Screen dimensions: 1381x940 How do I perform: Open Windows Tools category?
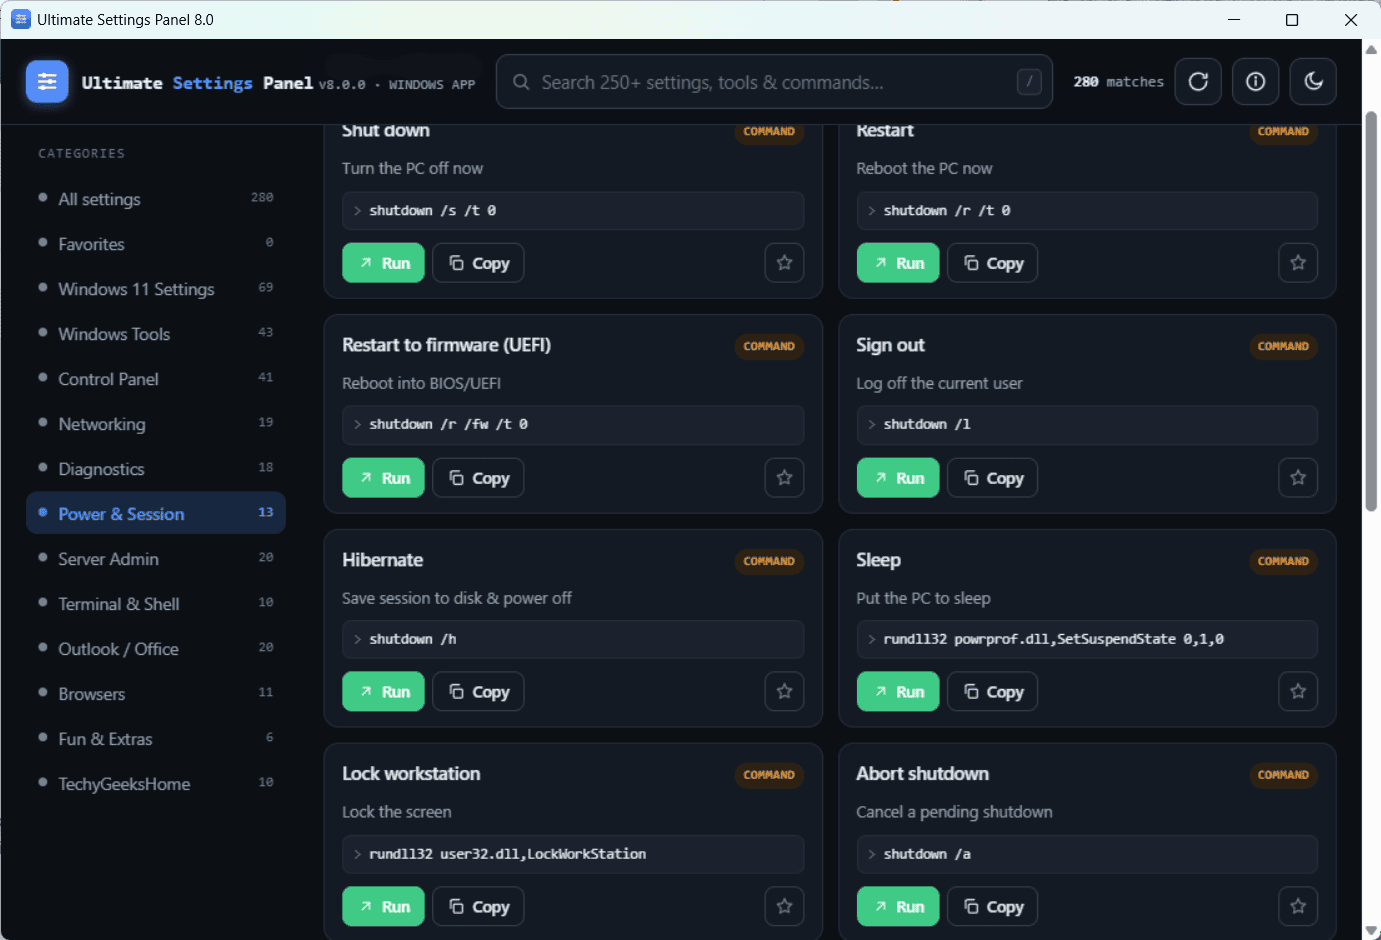pyautogui.click(x=156, y=334)
